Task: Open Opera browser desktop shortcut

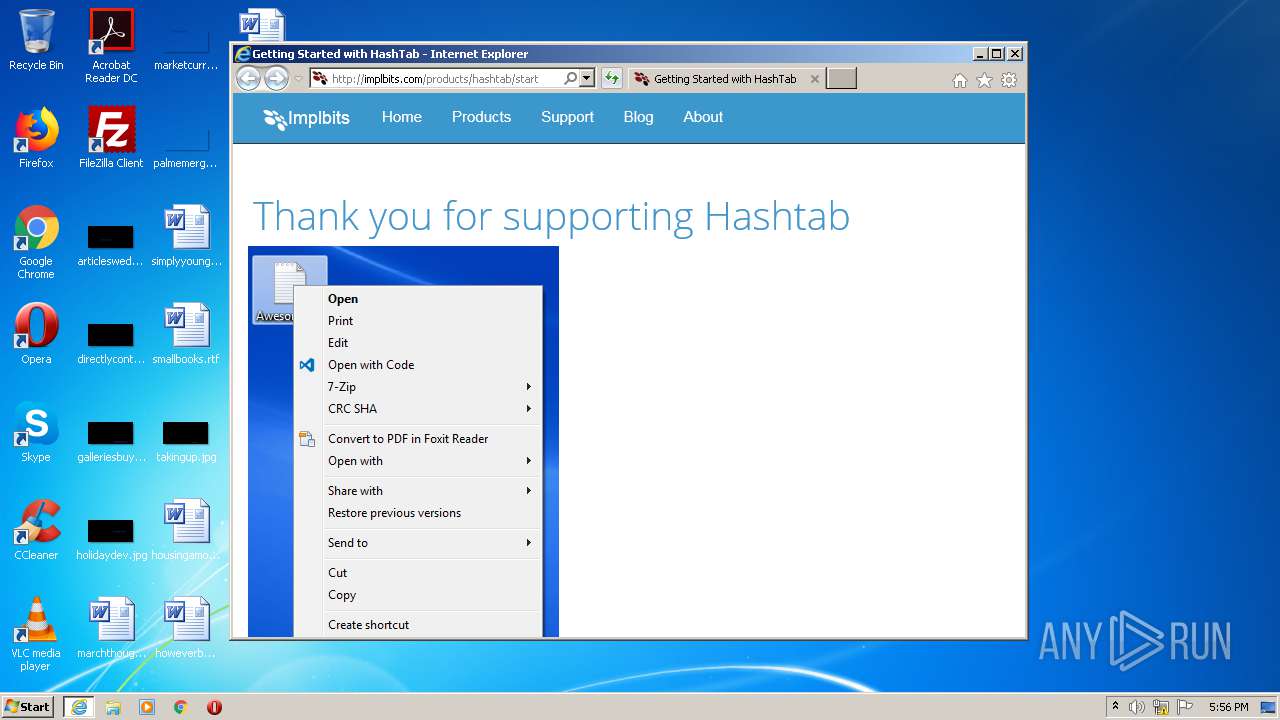Action: [36, 334]
